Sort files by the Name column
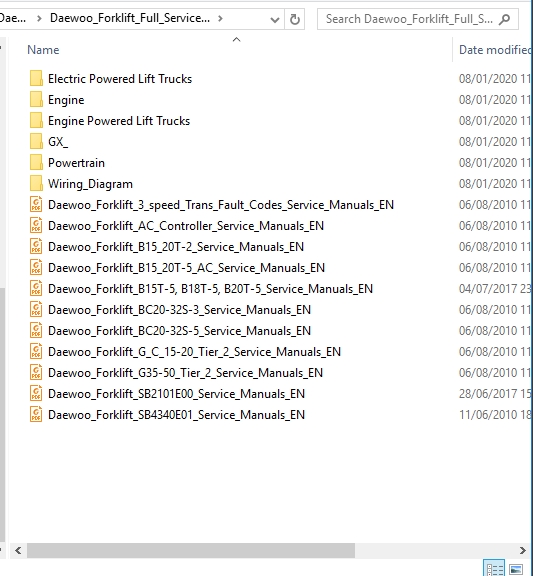Screen dimensions: 533x576 (43, 50)
